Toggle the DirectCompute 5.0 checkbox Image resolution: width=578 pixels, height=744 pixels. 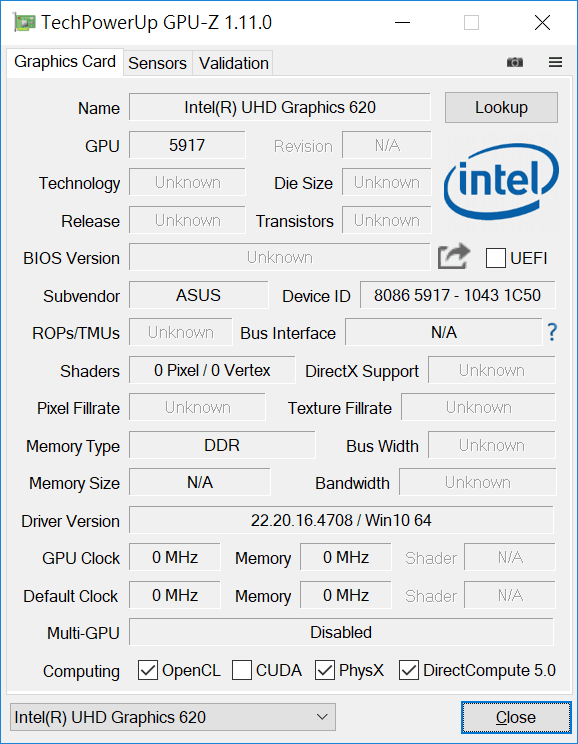[409, 670]
